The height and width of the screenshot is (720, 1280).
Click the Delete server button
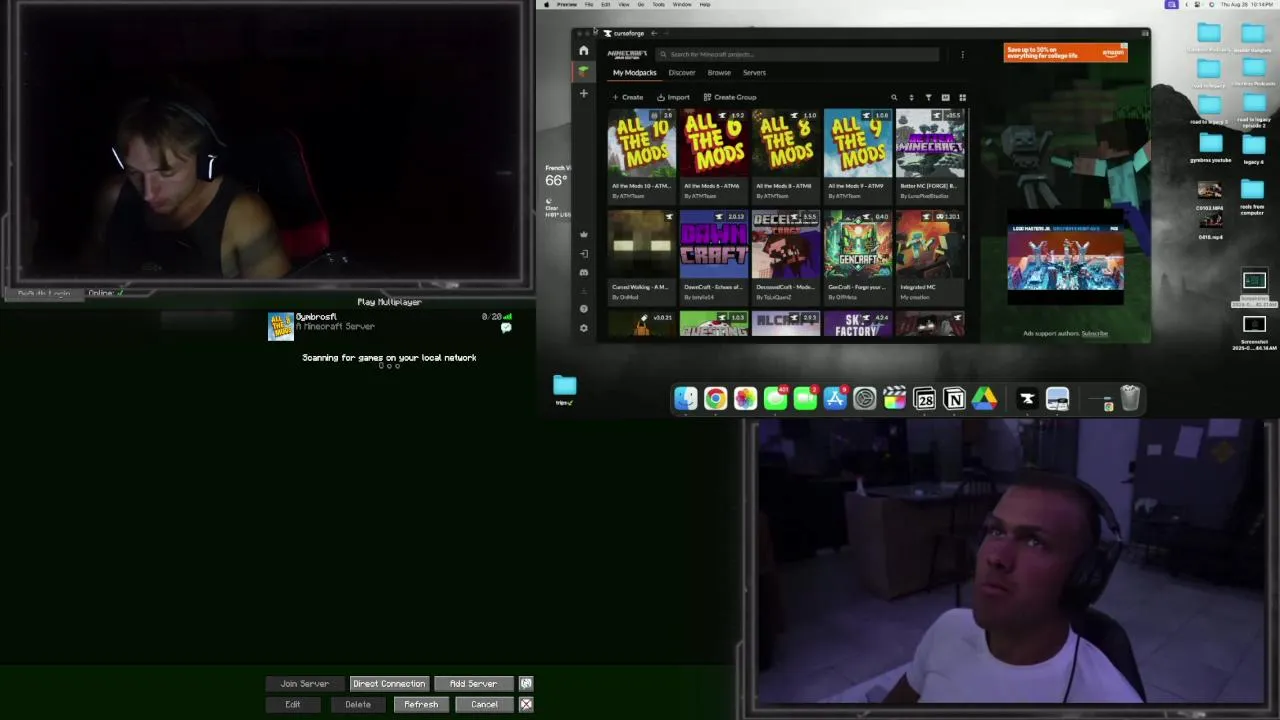click(x=358, y=704)
